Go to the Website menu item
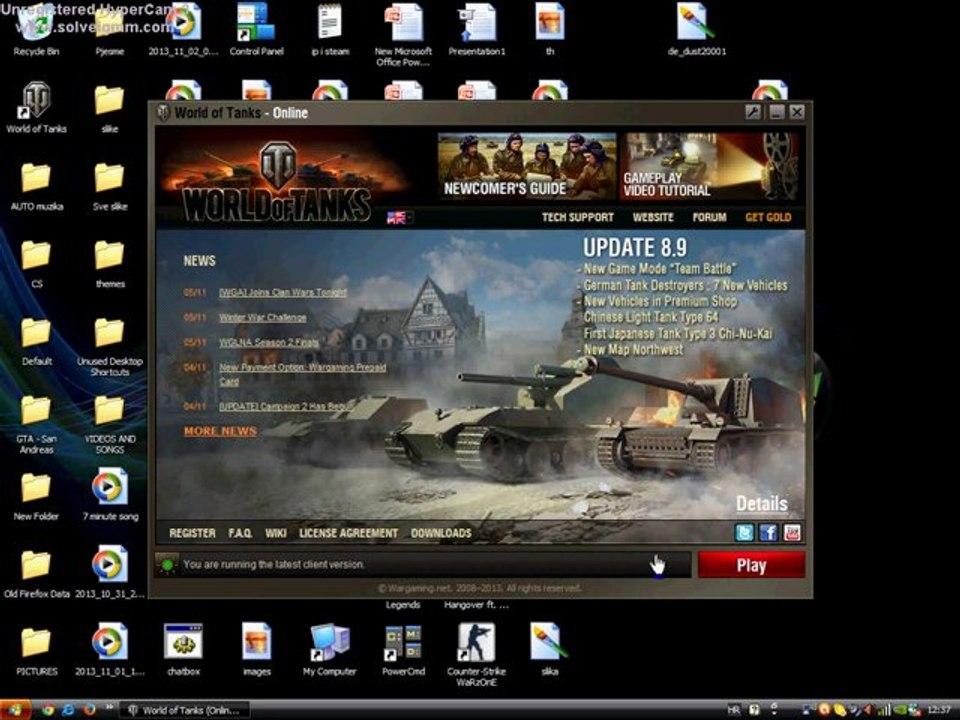The width and height of the screenshot is (960, 720). 653,217
